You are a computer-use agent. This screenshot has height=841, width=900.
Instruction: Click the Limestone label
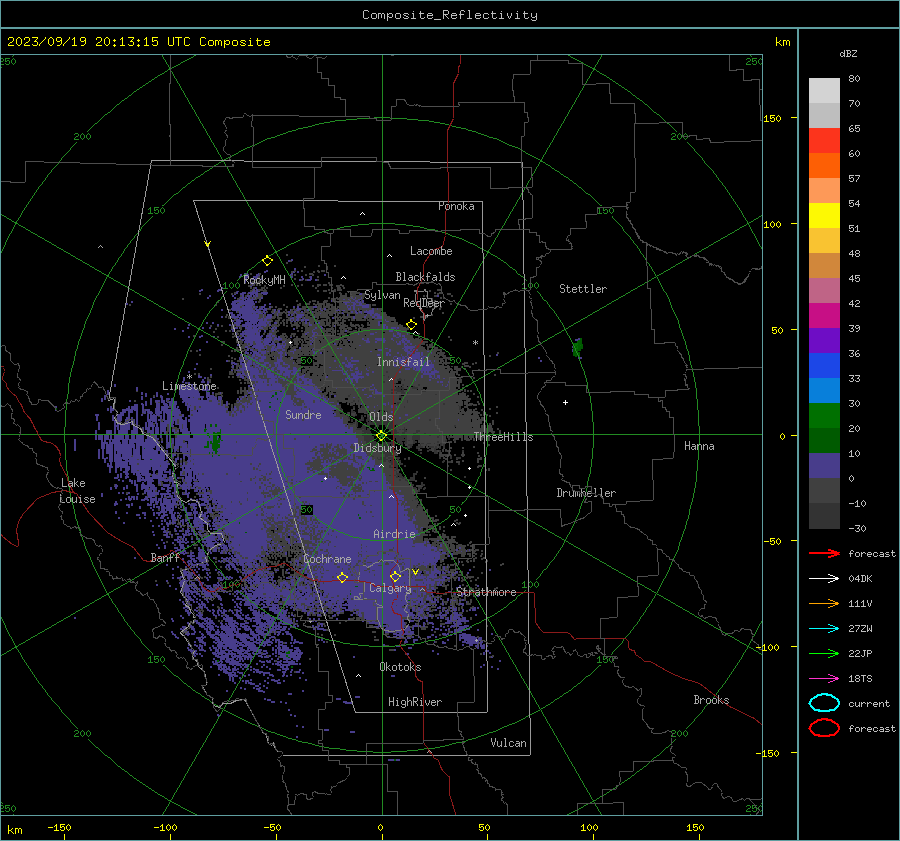[x=189, y=386]
